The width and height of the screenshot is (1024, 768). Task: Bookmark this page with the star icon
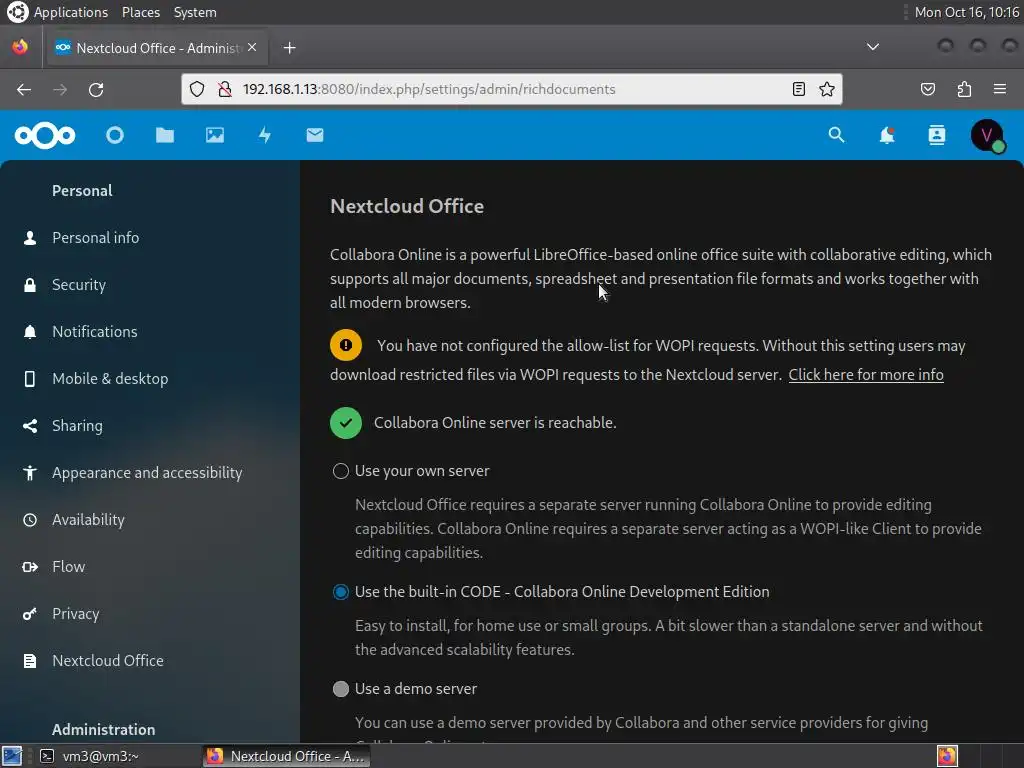point(827,89)
